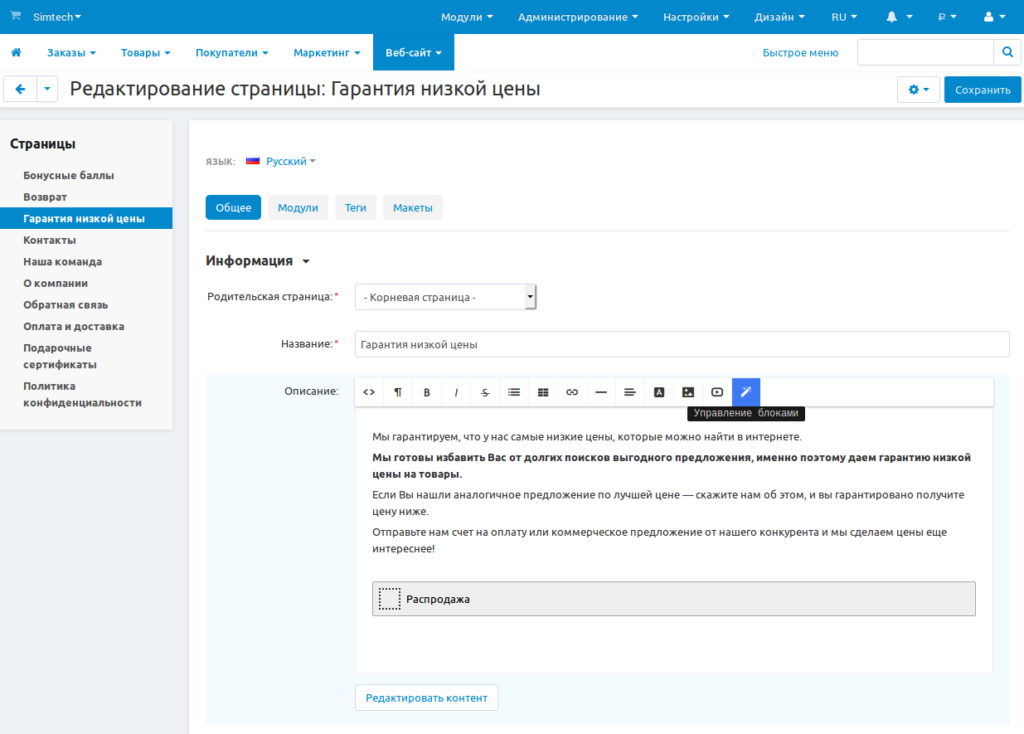Switch to the Теги tab
The width and height of the screenshot is (1024, 734).
[x=355, y=208]
